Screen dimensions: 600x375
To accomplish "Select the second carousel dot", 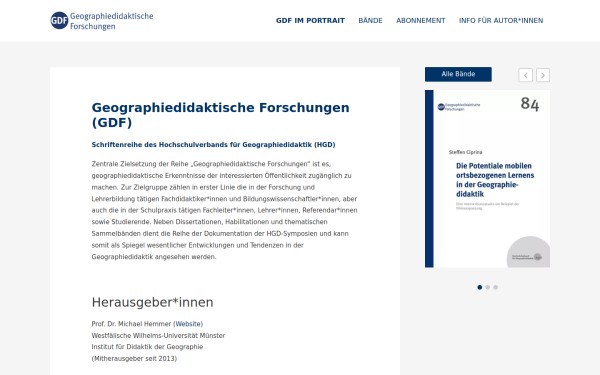I will 488,287.
